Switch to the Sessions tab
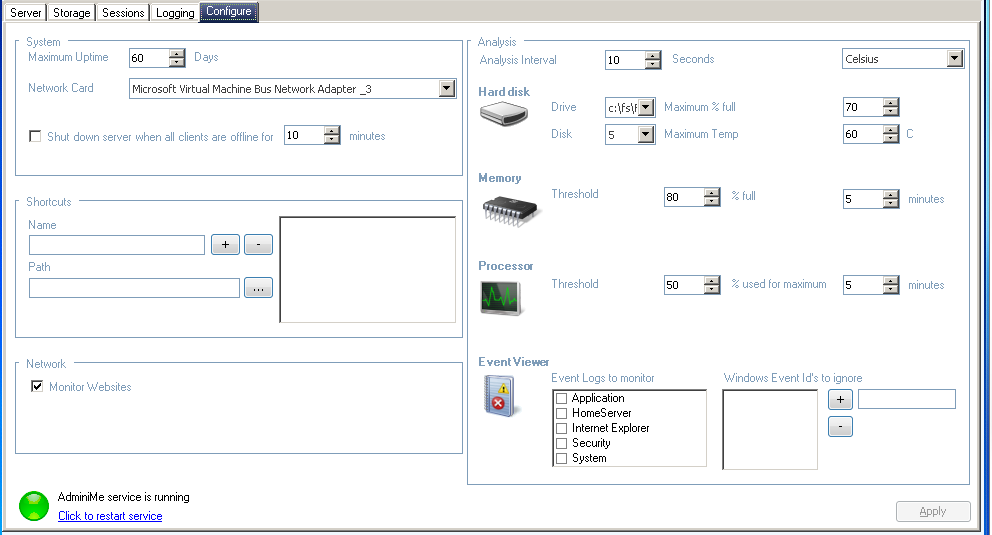This screenshot has width=992, height=535. pos(123,13)
